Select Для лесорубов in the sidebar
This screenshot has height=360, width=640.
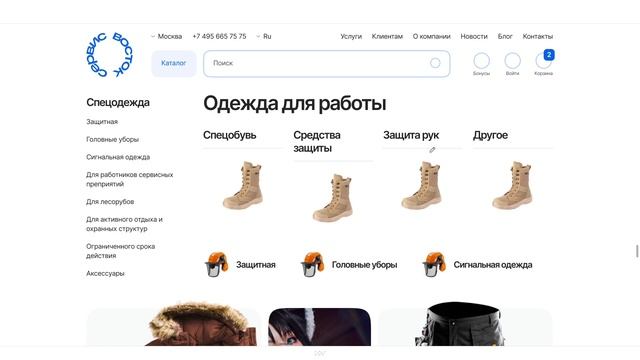110,202
